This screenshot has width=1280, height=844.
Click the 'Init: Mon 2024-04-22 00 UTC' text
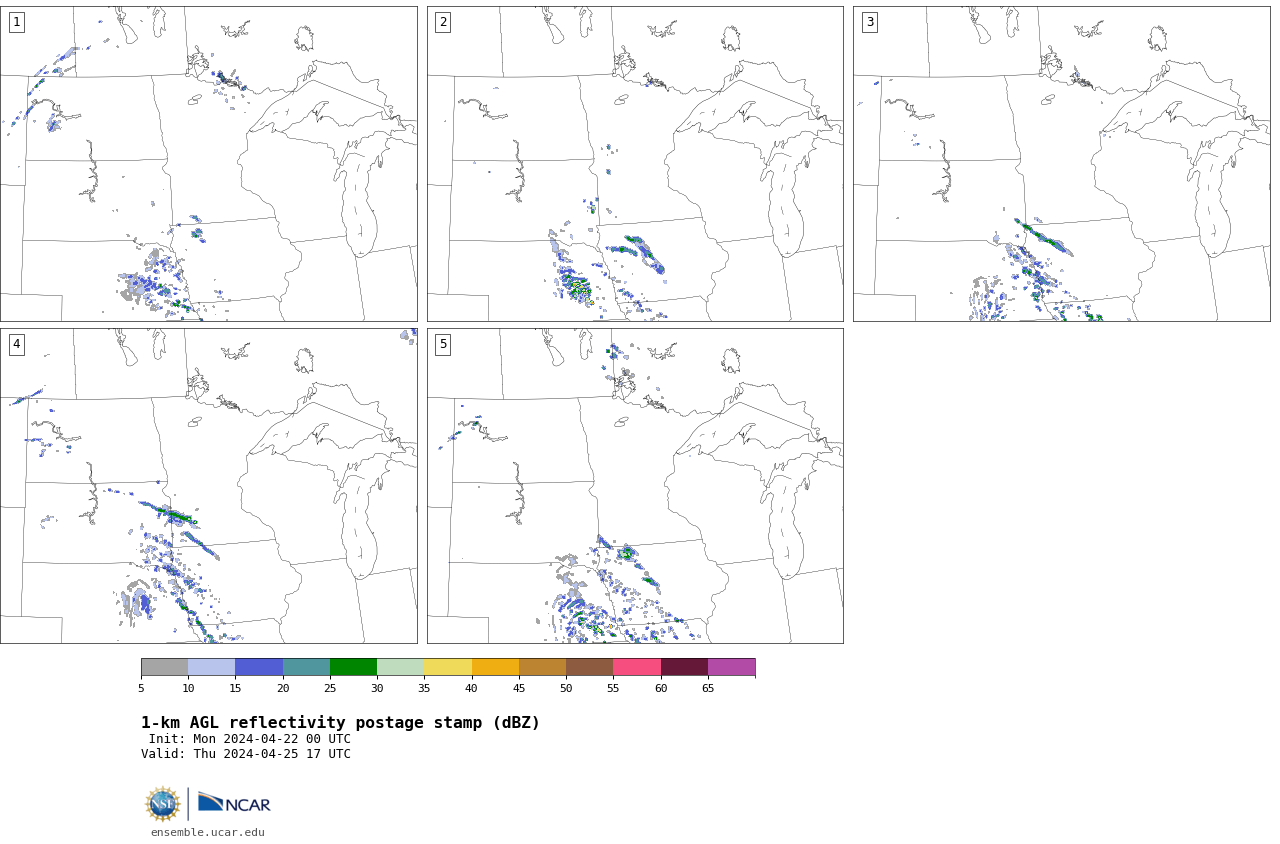point(250,739)
